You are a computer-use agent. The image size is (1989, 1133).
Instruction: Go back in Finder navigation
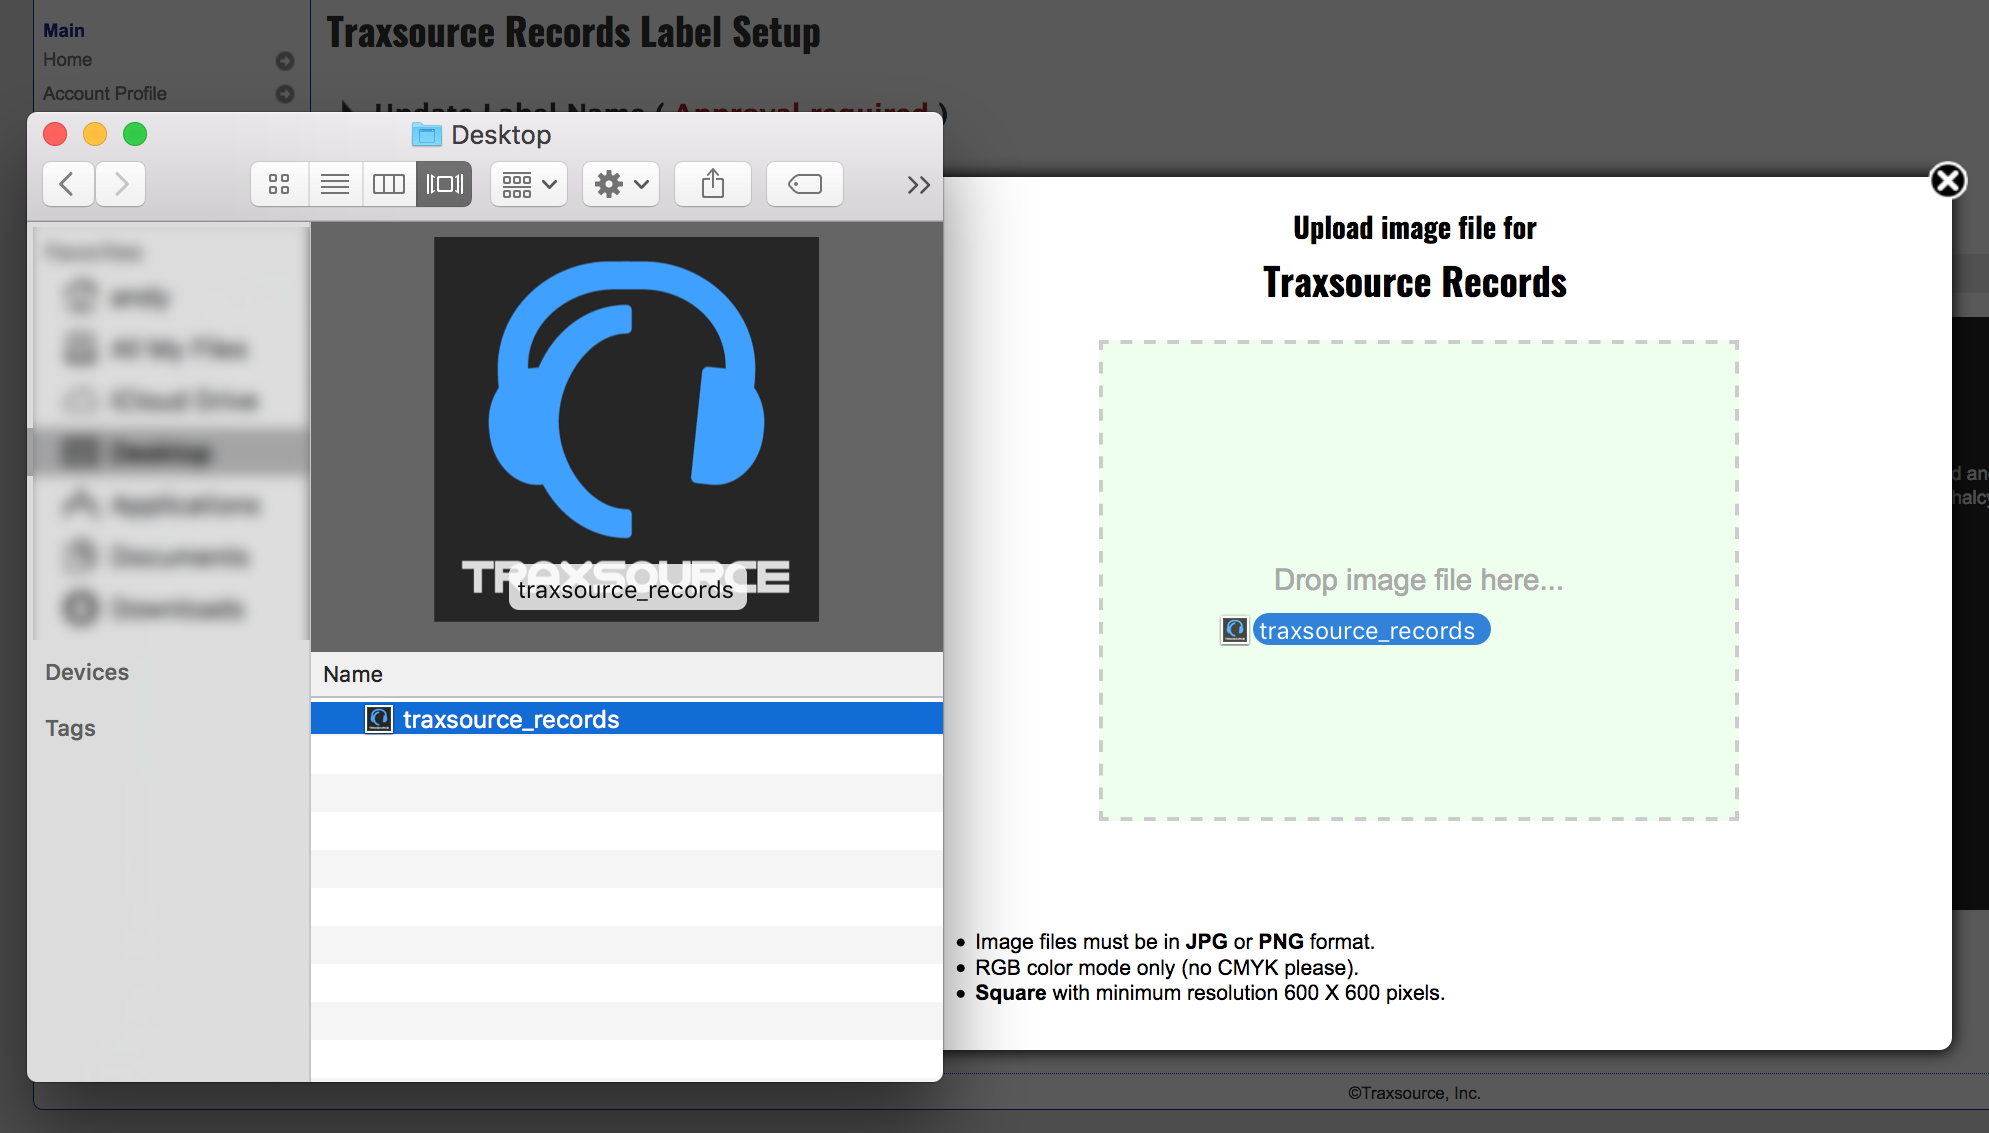click(x=68, y=184)
